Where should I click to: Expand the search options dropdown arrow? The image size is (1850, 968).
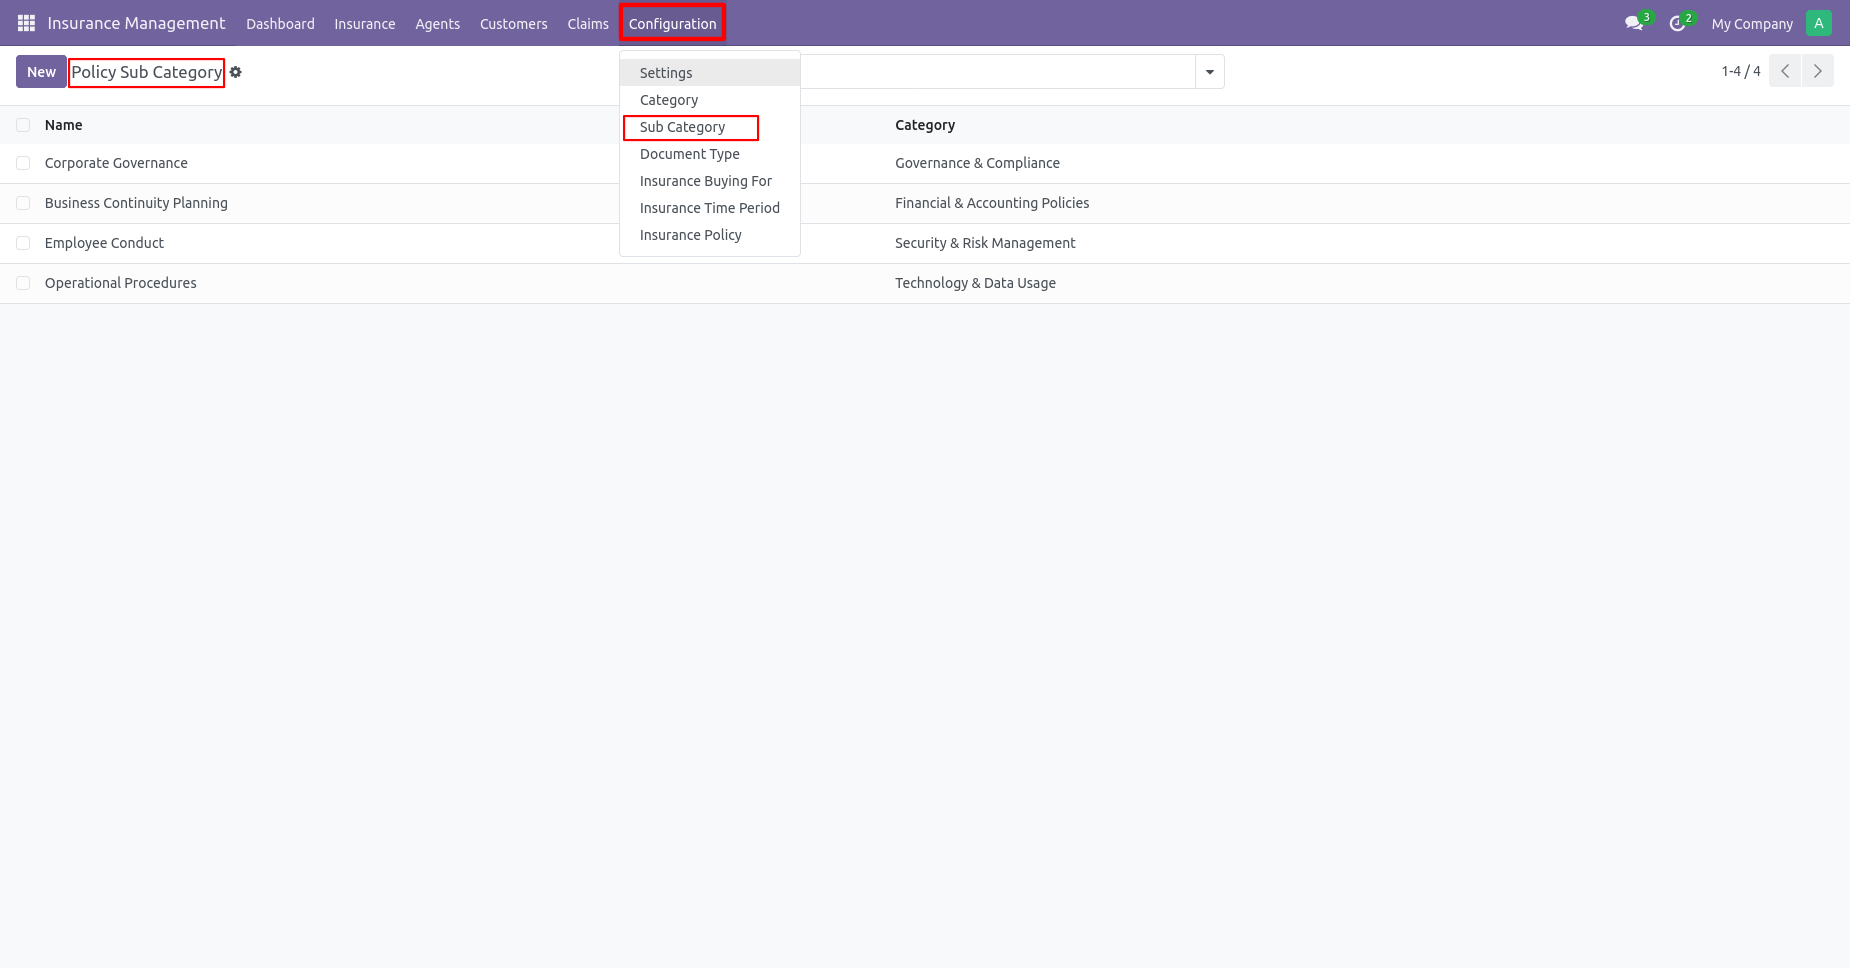point(1210,72)
